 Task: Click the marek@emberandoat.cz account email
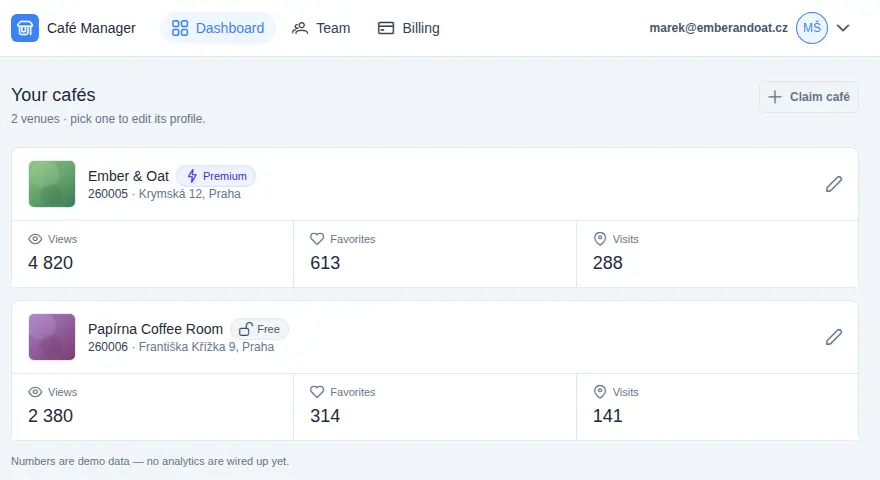click(x=718, y=28)
